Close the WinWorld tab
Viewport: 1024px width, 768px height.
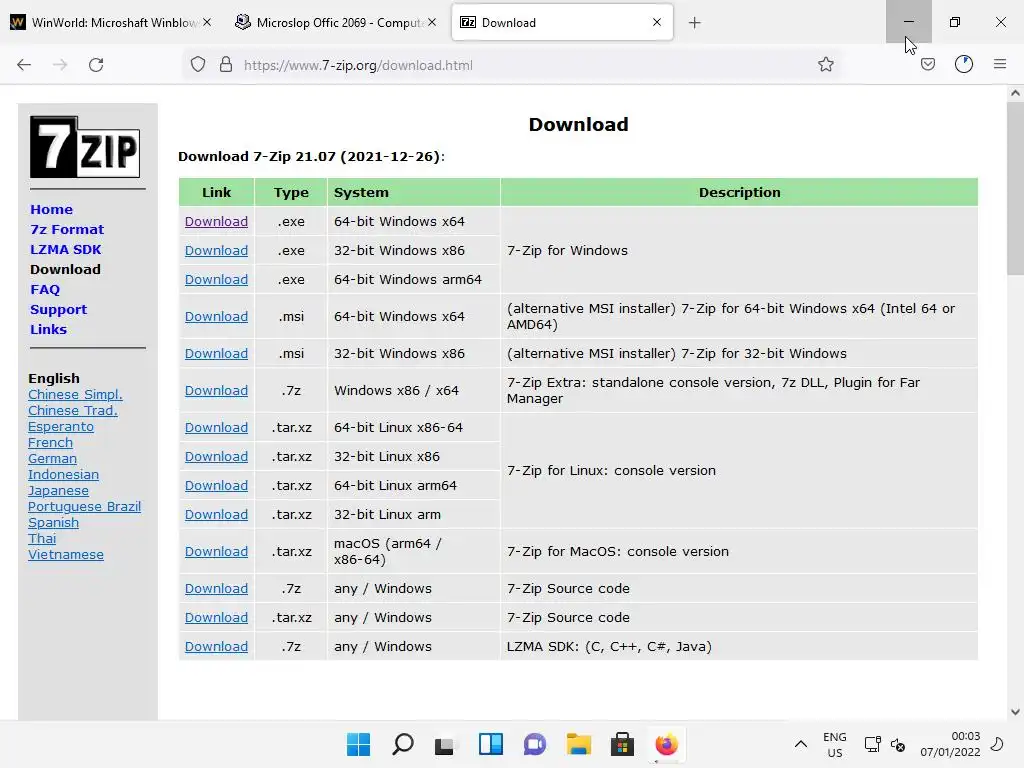pyautogui.click(x=207, y=22)
